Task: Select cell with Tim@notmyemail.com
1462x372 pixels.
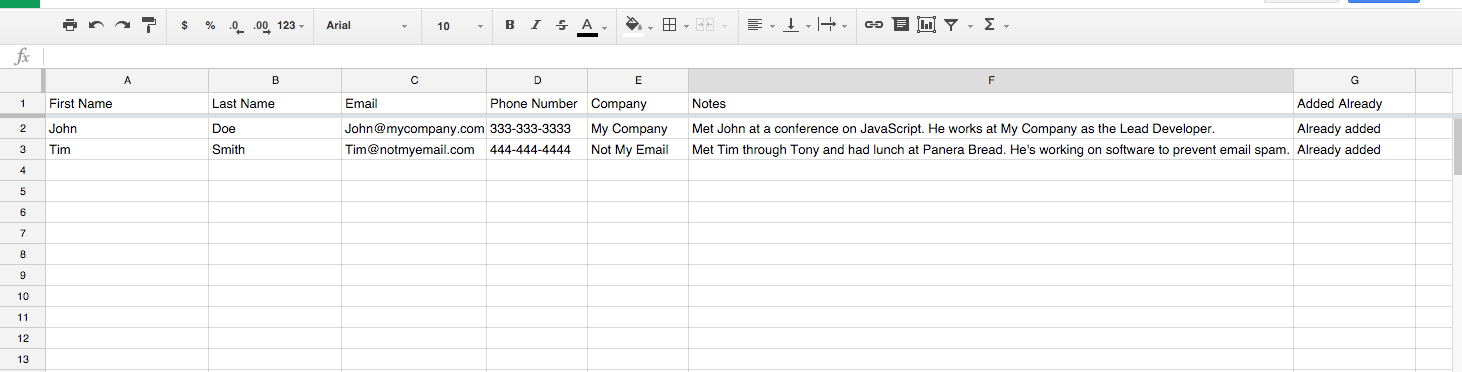Action: [414, 150]
